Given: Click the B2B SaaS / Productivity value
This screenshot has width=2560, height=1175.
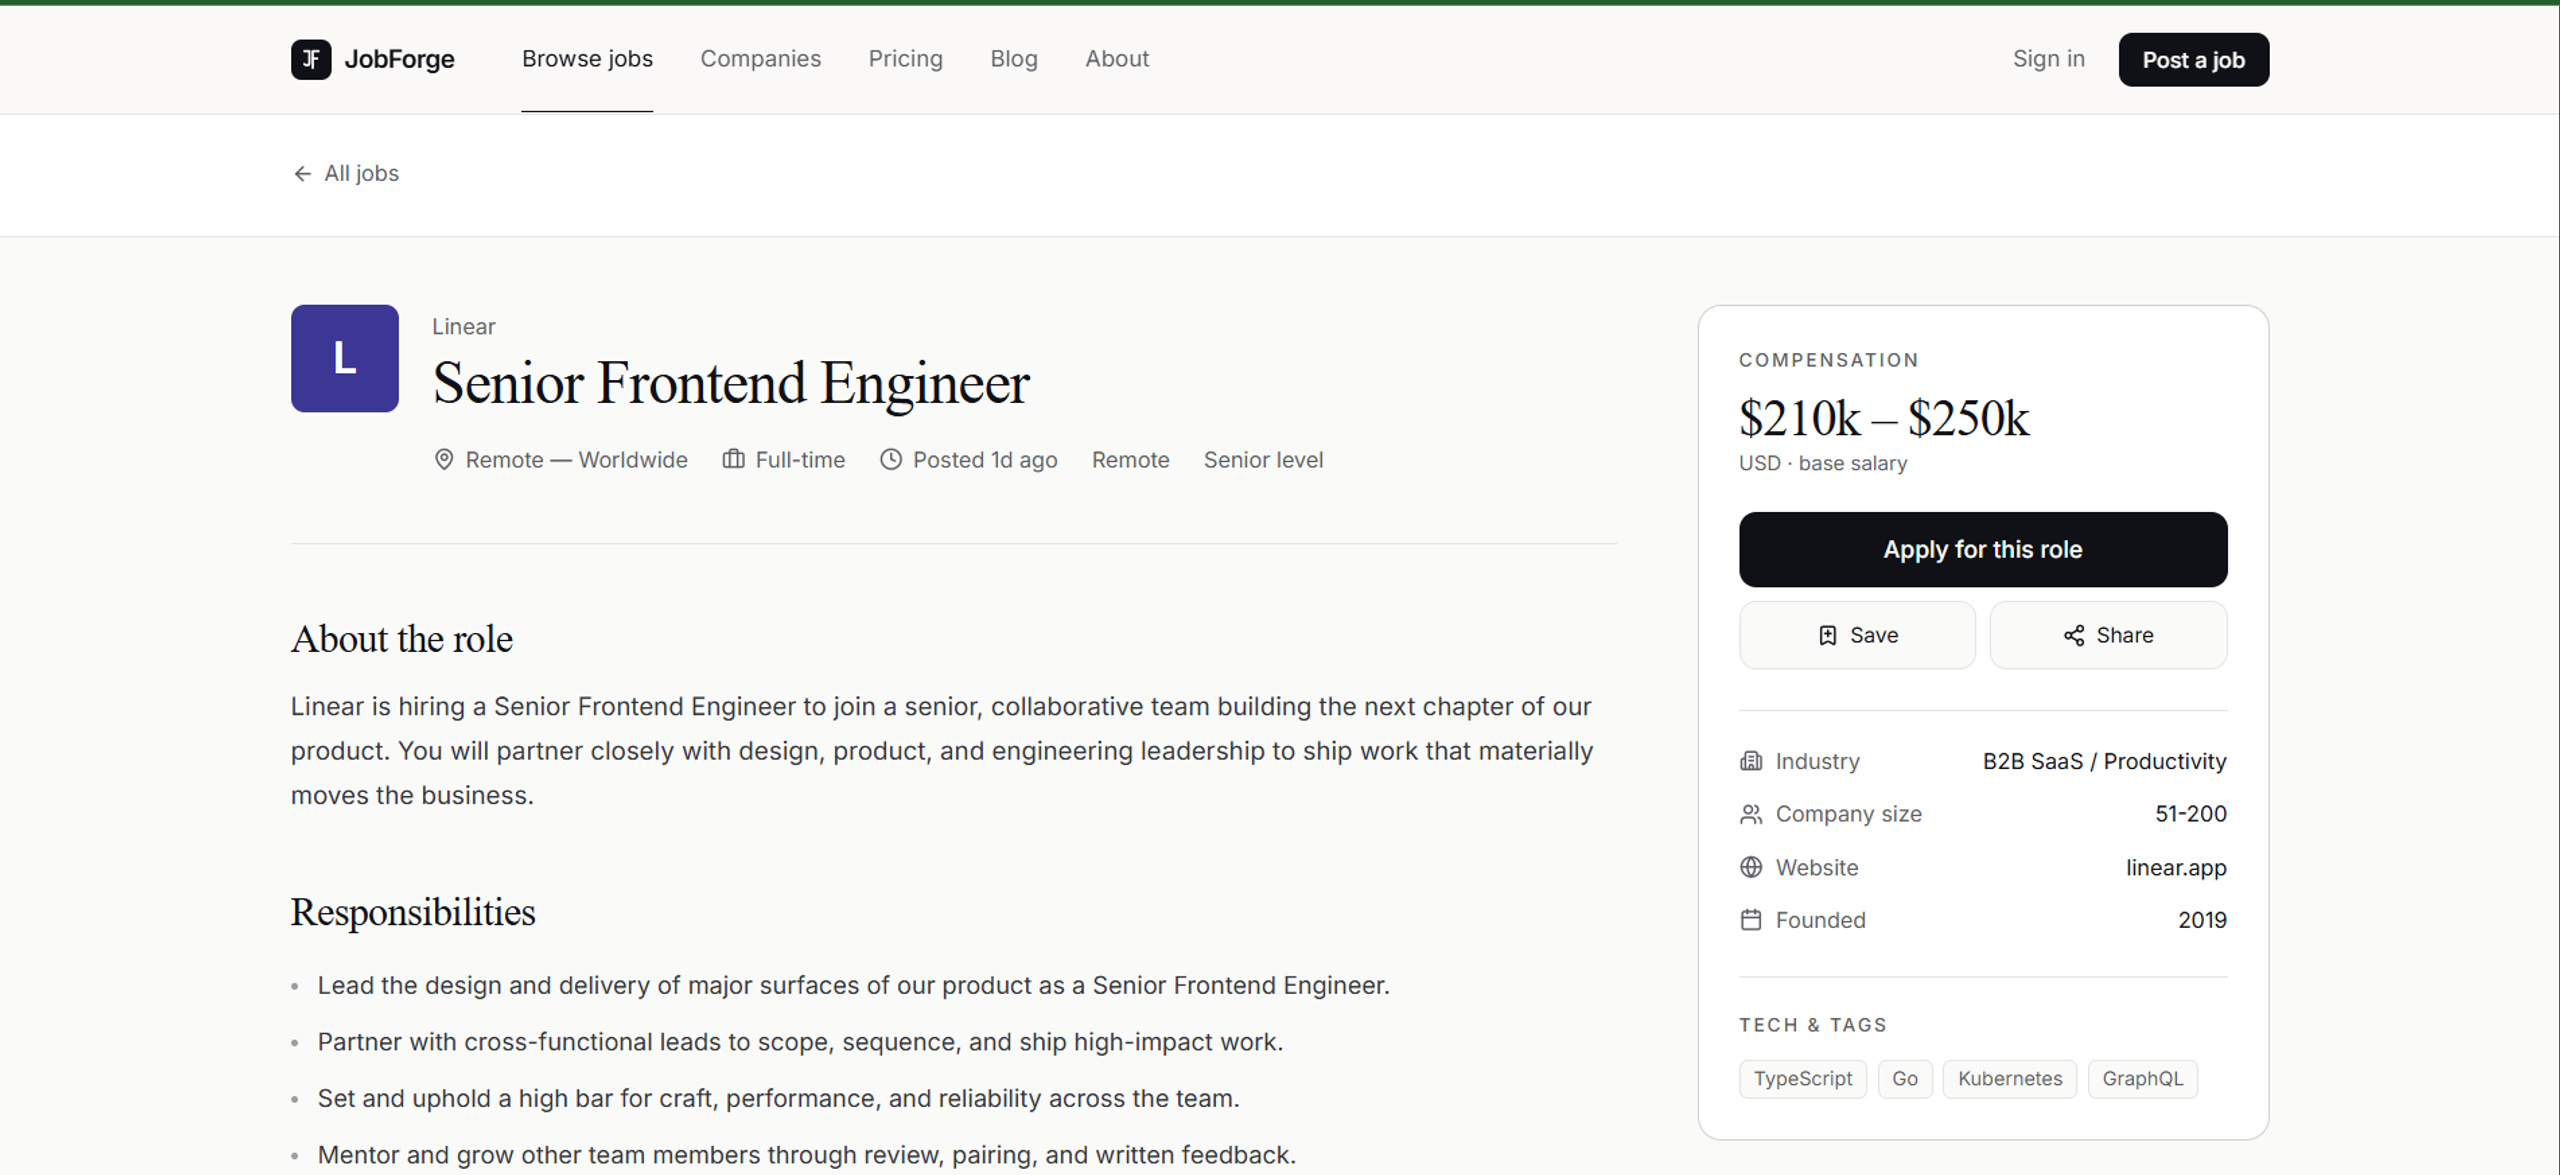Looking at the screenshot, I should click(x=2105, y=761).
